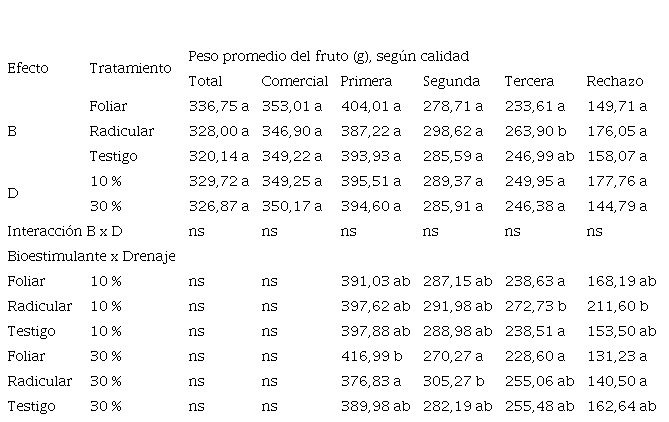The image size is (669, 422).
Task: Click the Efecto column header
Action: point(28,68)
